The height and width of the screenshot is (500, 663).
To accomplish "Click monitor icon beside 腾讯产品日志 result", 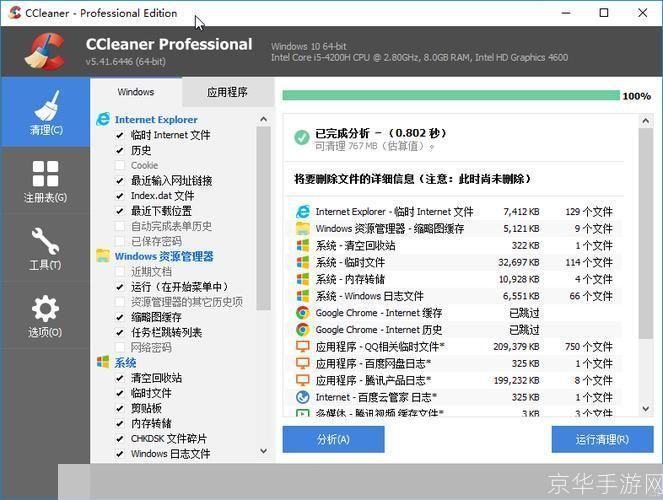I will pyautogui.click(x=303, y=380).
